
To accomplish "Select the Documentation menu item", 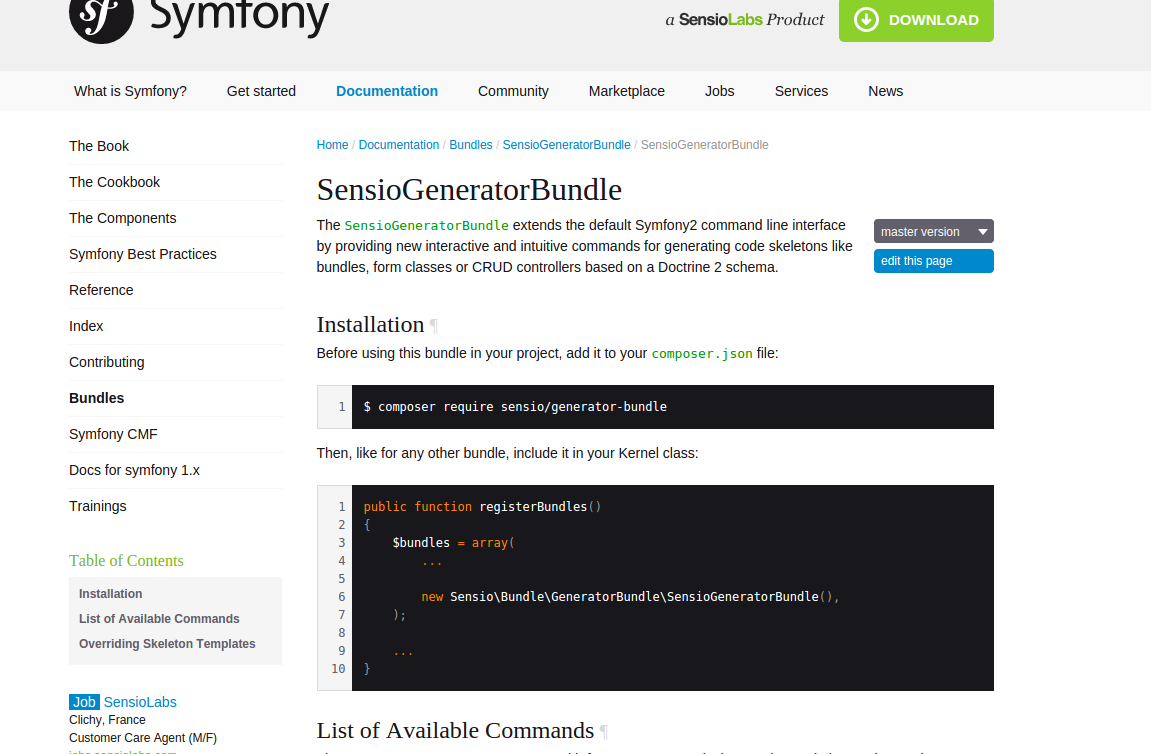I will click(x=387, y=91).
